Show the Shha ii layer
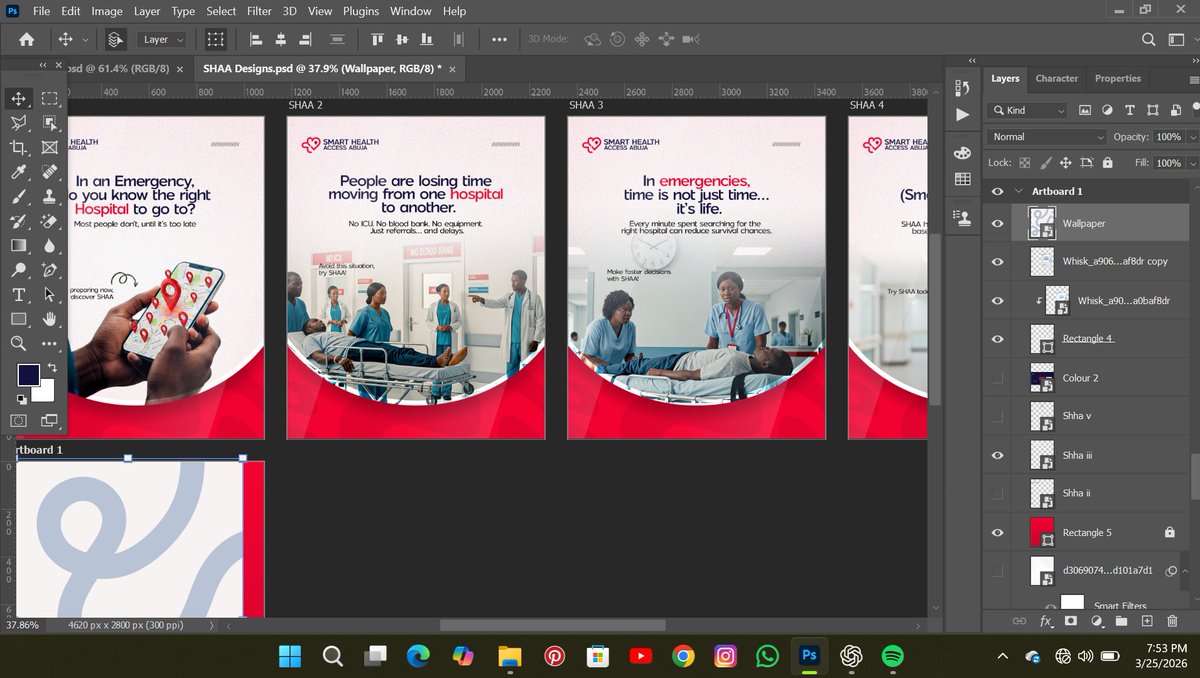This screenshot has height=678, width=1200. click(x=997, y=493)
